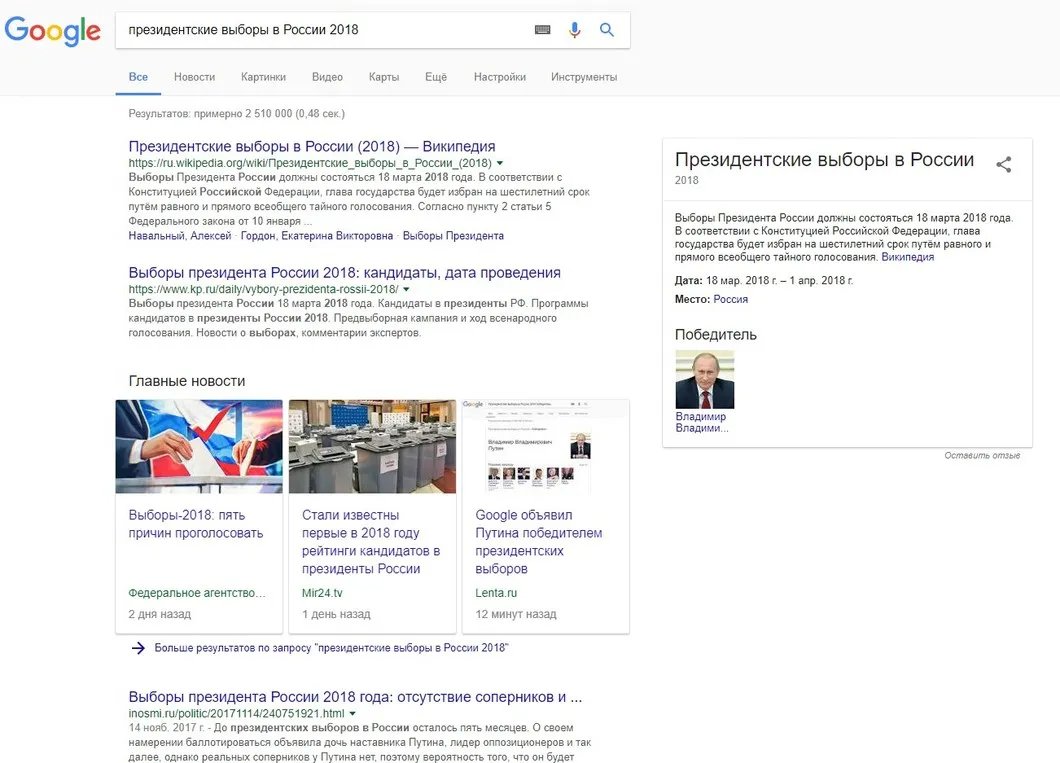Click Vladimir Putin's winner thumbnail

coord(705,379)
